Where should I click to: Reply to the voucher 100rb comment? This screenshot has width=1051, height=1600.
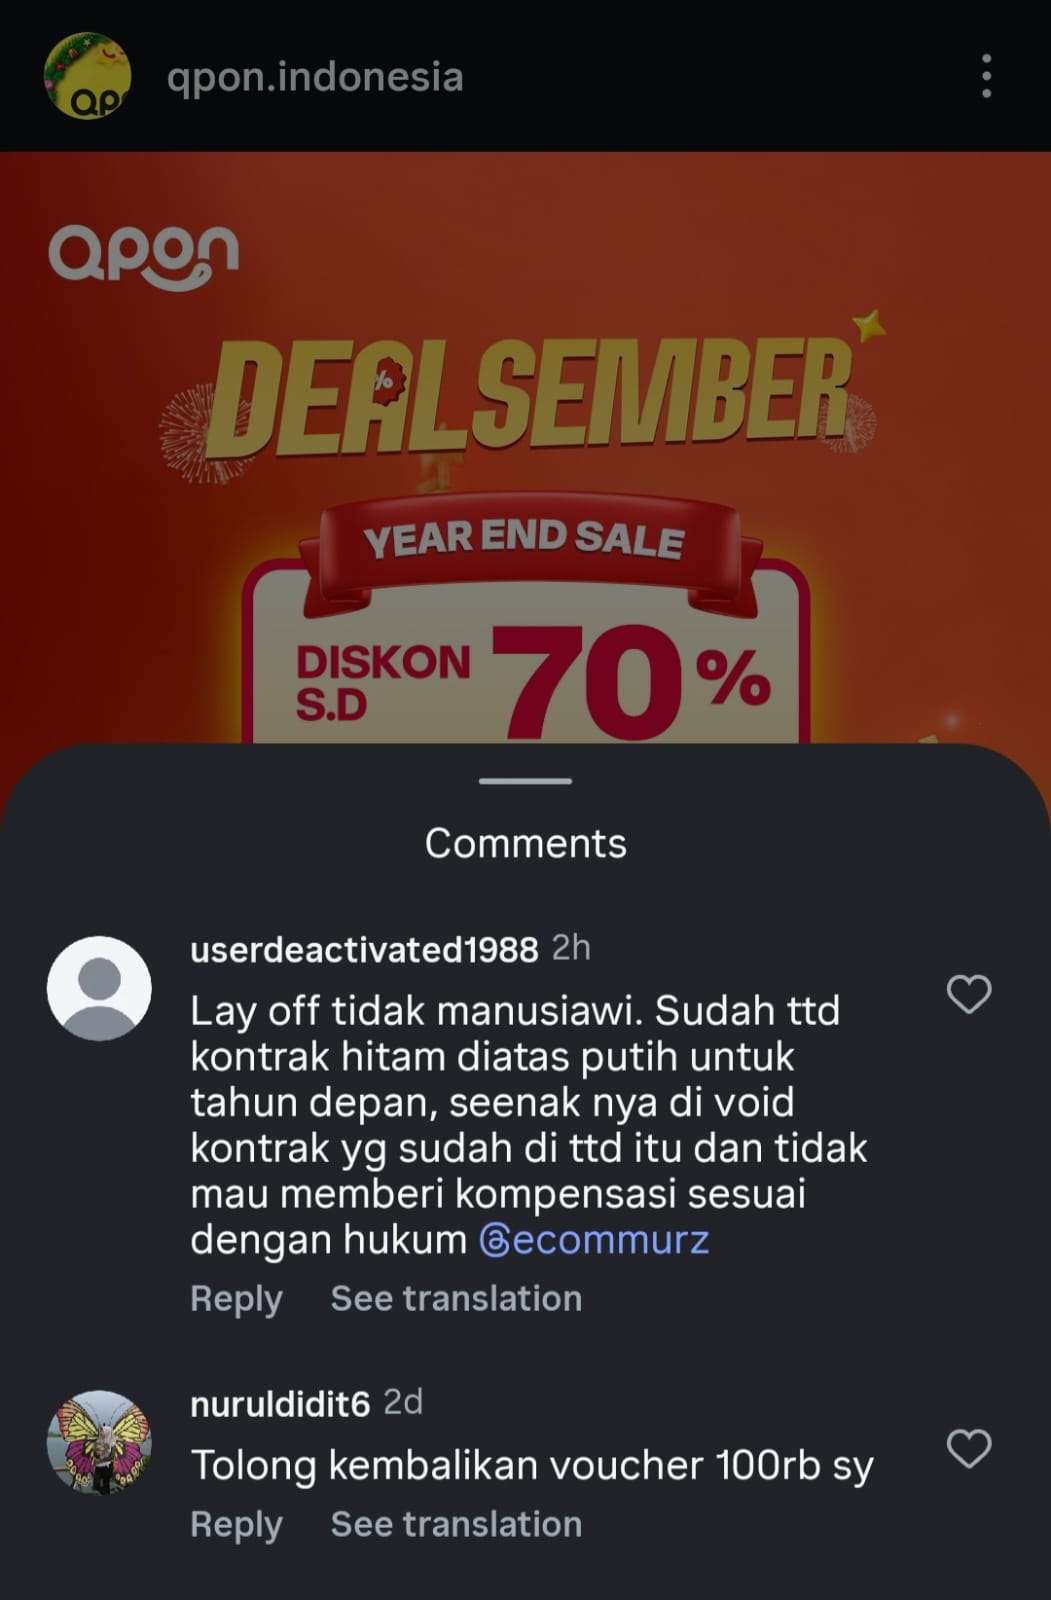click(x=236, y=1524)
